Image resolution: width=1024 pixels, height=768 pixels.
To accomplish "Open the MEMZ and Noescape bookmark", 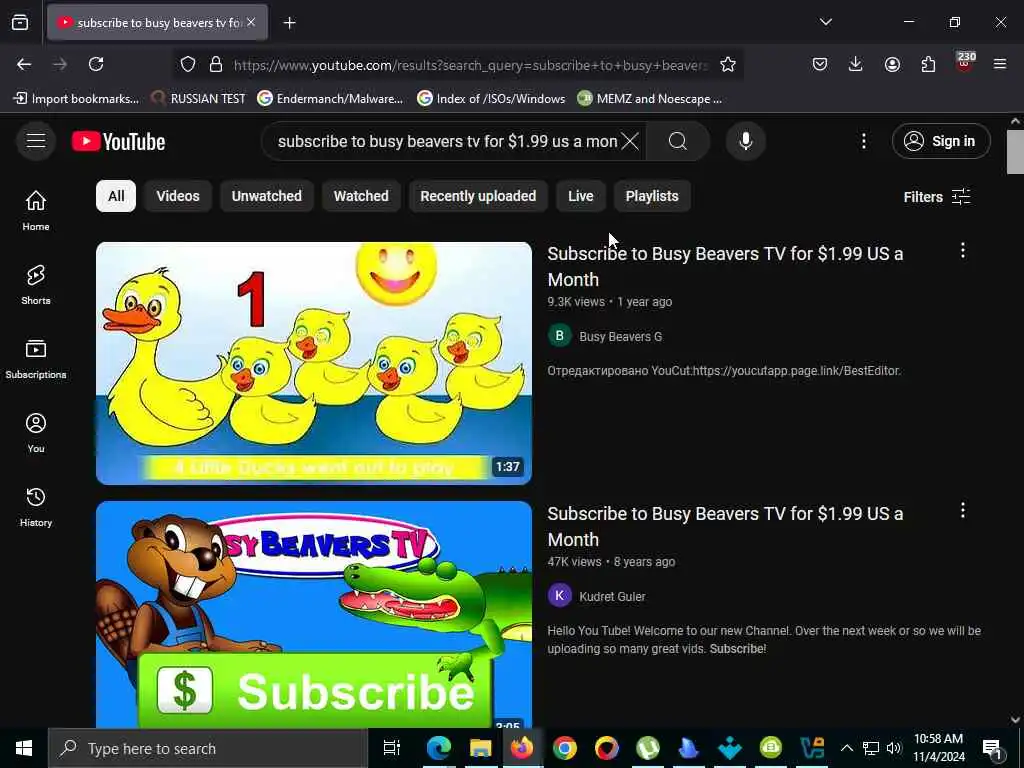I will pos(650,99).
